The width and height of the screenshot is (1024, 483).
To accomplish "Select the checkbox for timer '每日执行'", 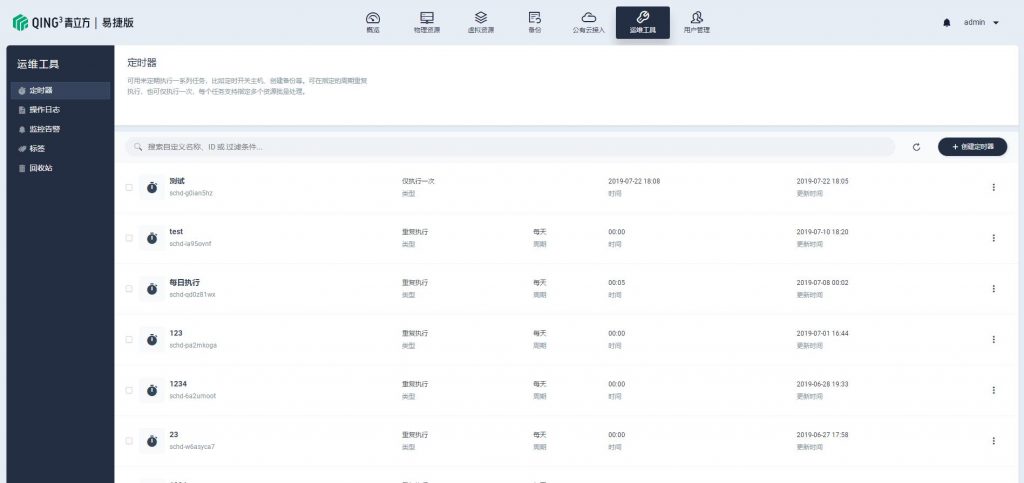I will [128, 289].
